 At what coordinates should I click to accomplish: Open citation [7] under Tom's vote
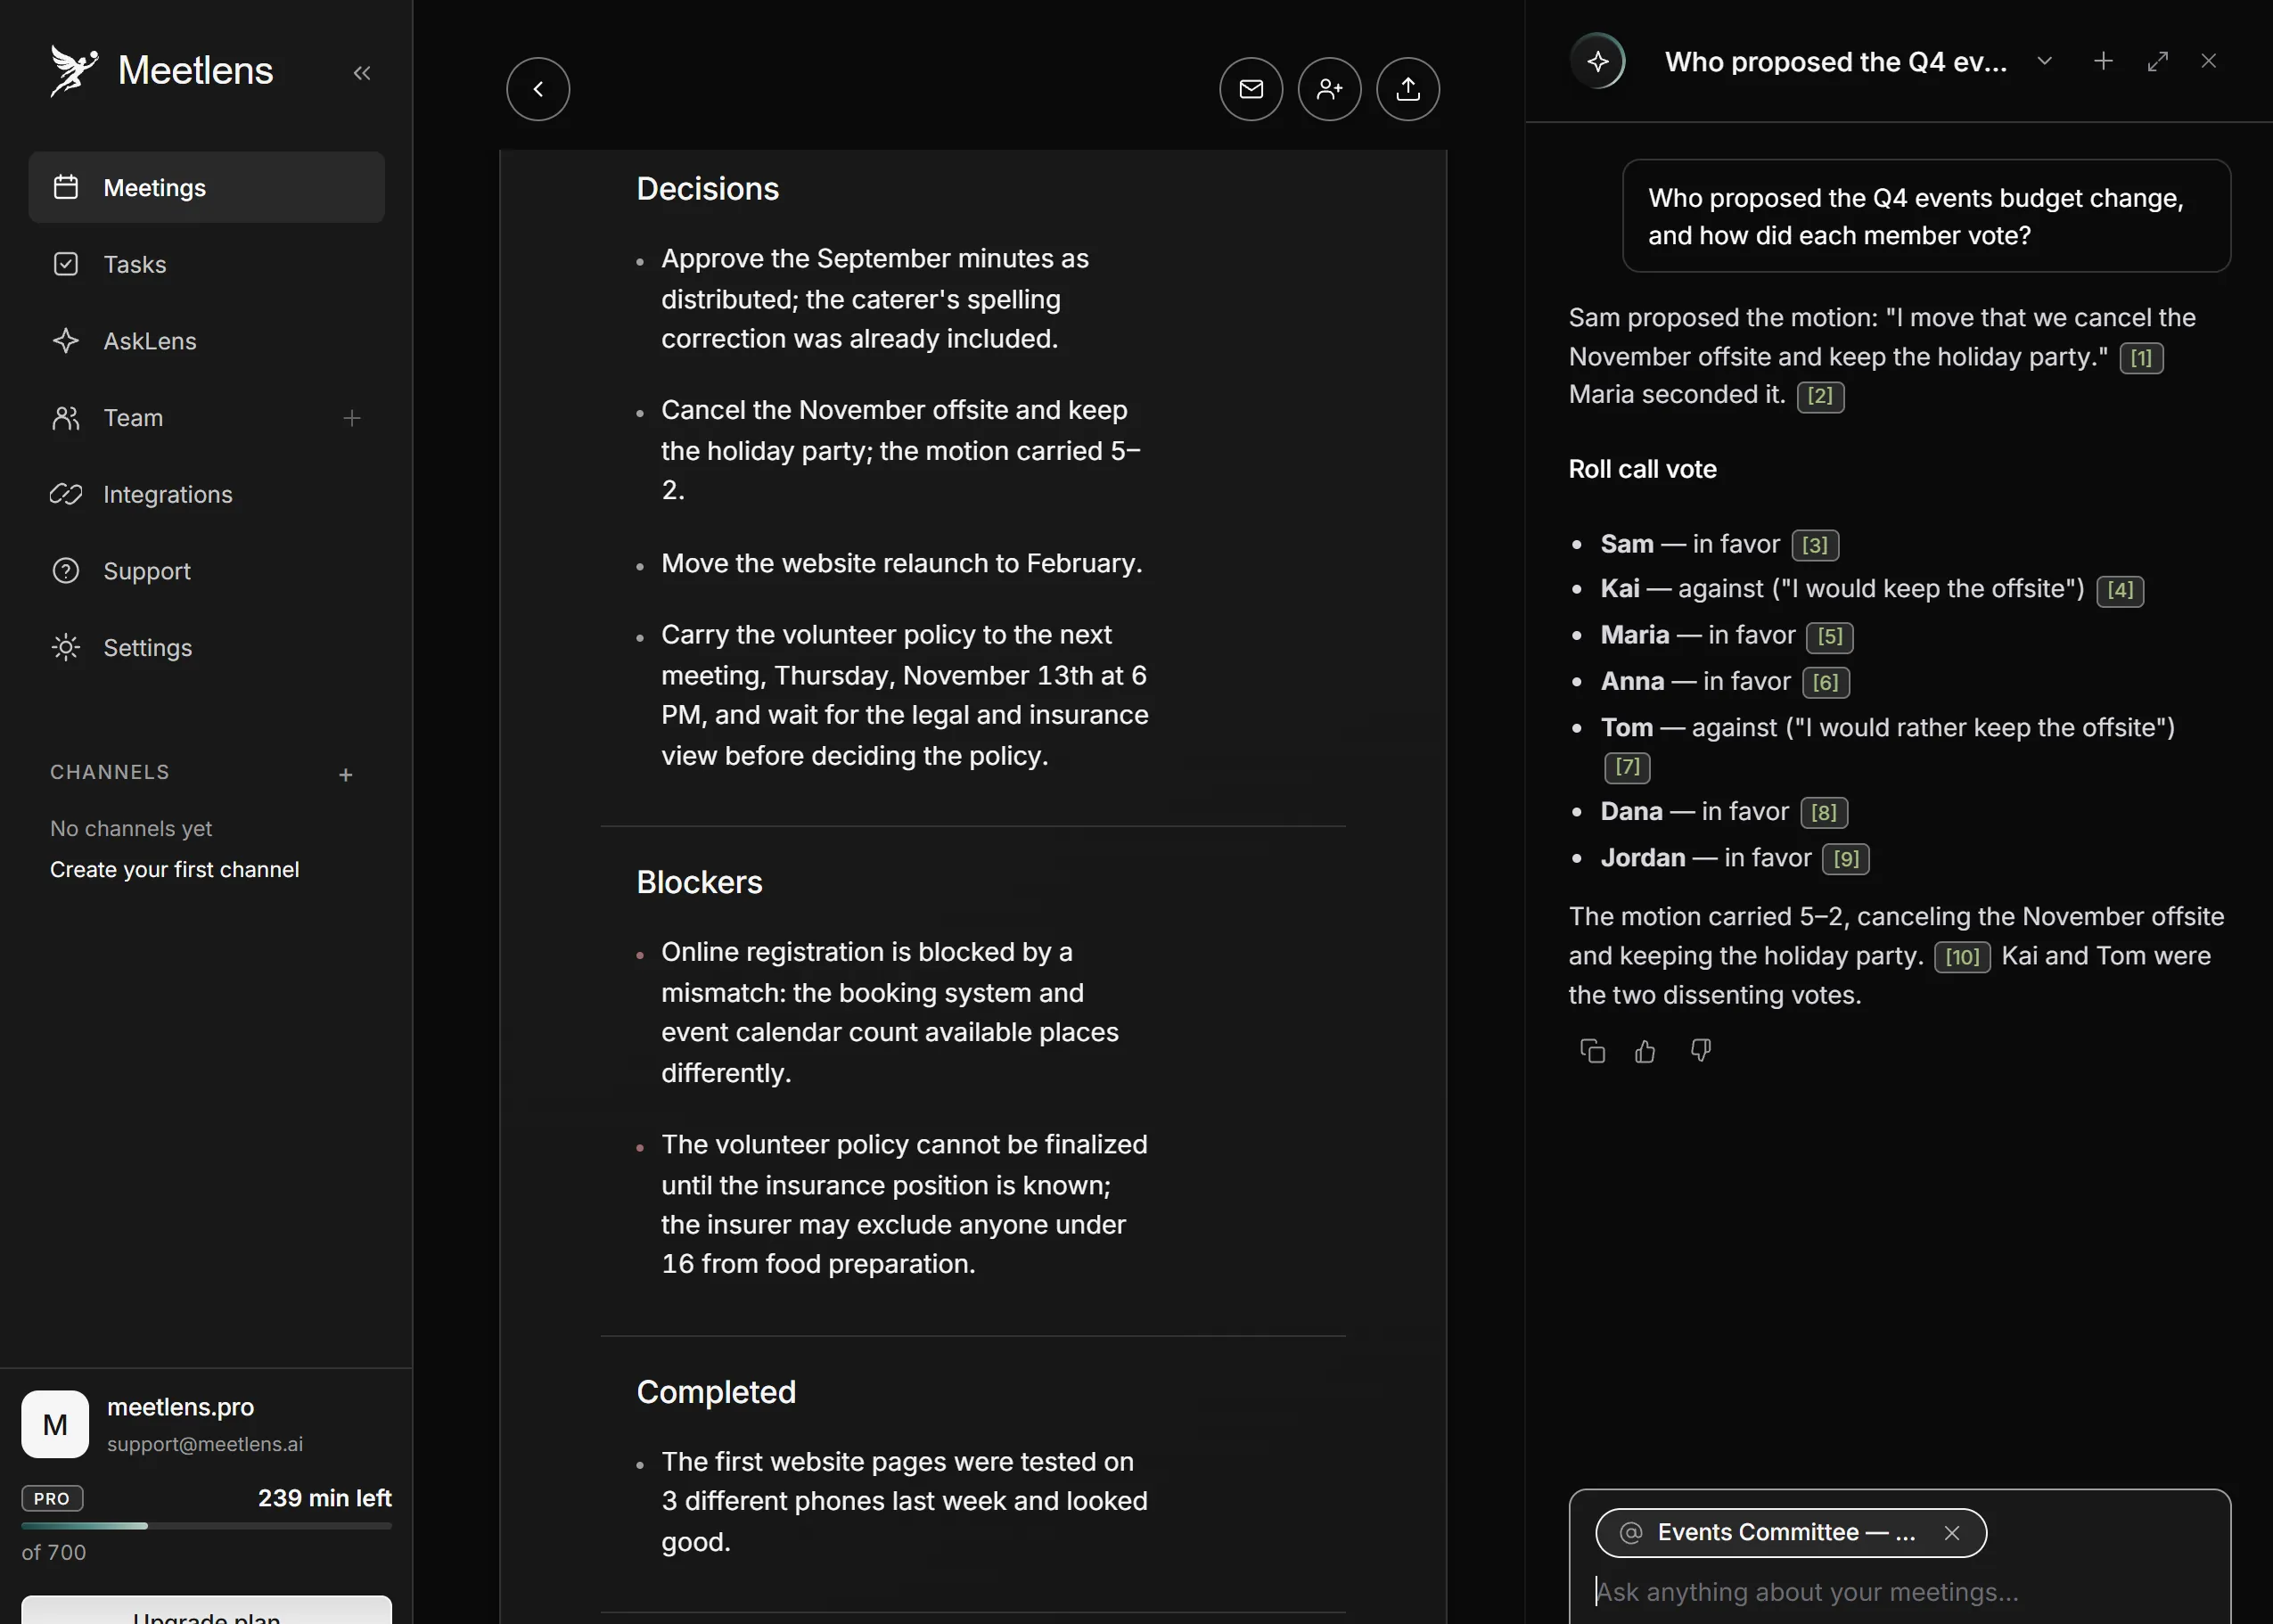click(1627, 767)
